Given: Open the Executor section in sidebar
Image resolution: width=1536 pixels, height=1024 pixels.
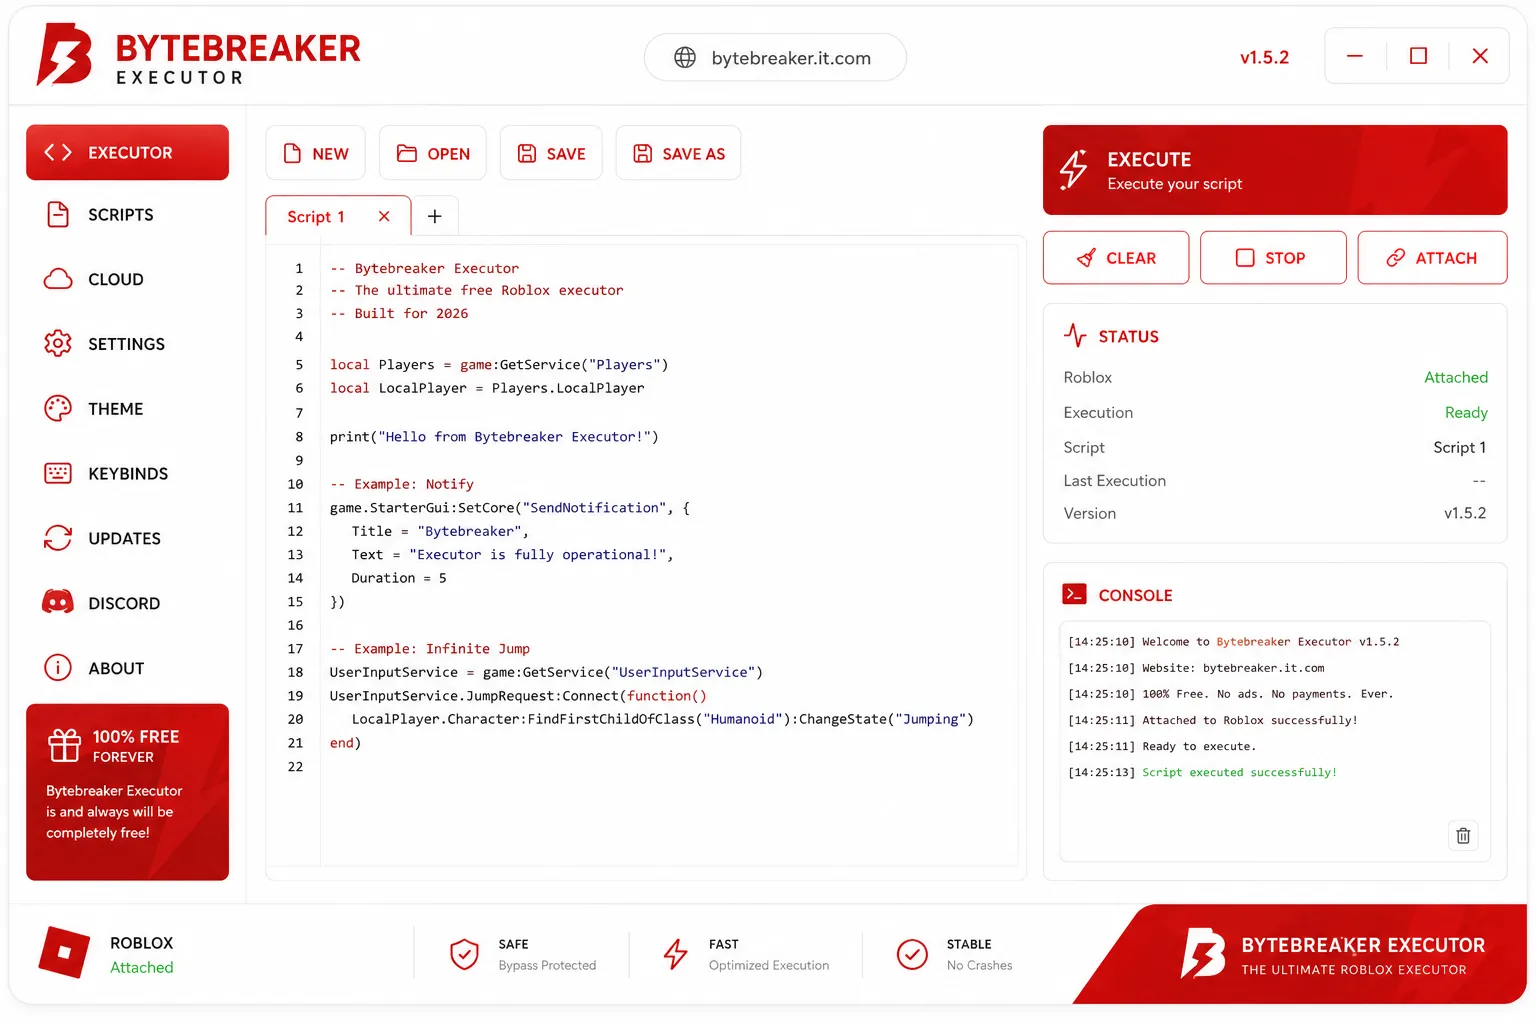Looking at the screenshot, I should [127, 152].
